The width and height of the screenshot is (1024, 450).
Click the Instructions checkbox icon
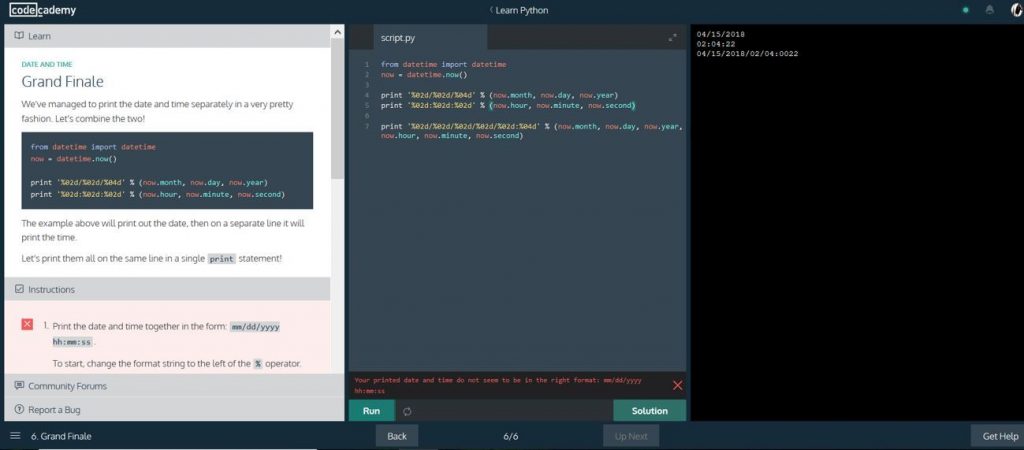coord(19,289)
